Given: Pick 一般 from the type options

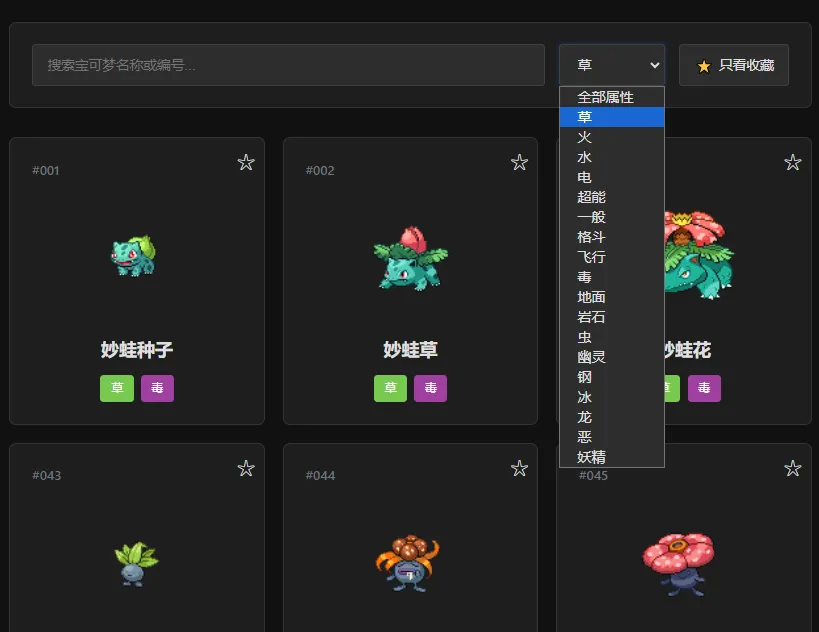Looking at the screenshot, I should point(612,217).
